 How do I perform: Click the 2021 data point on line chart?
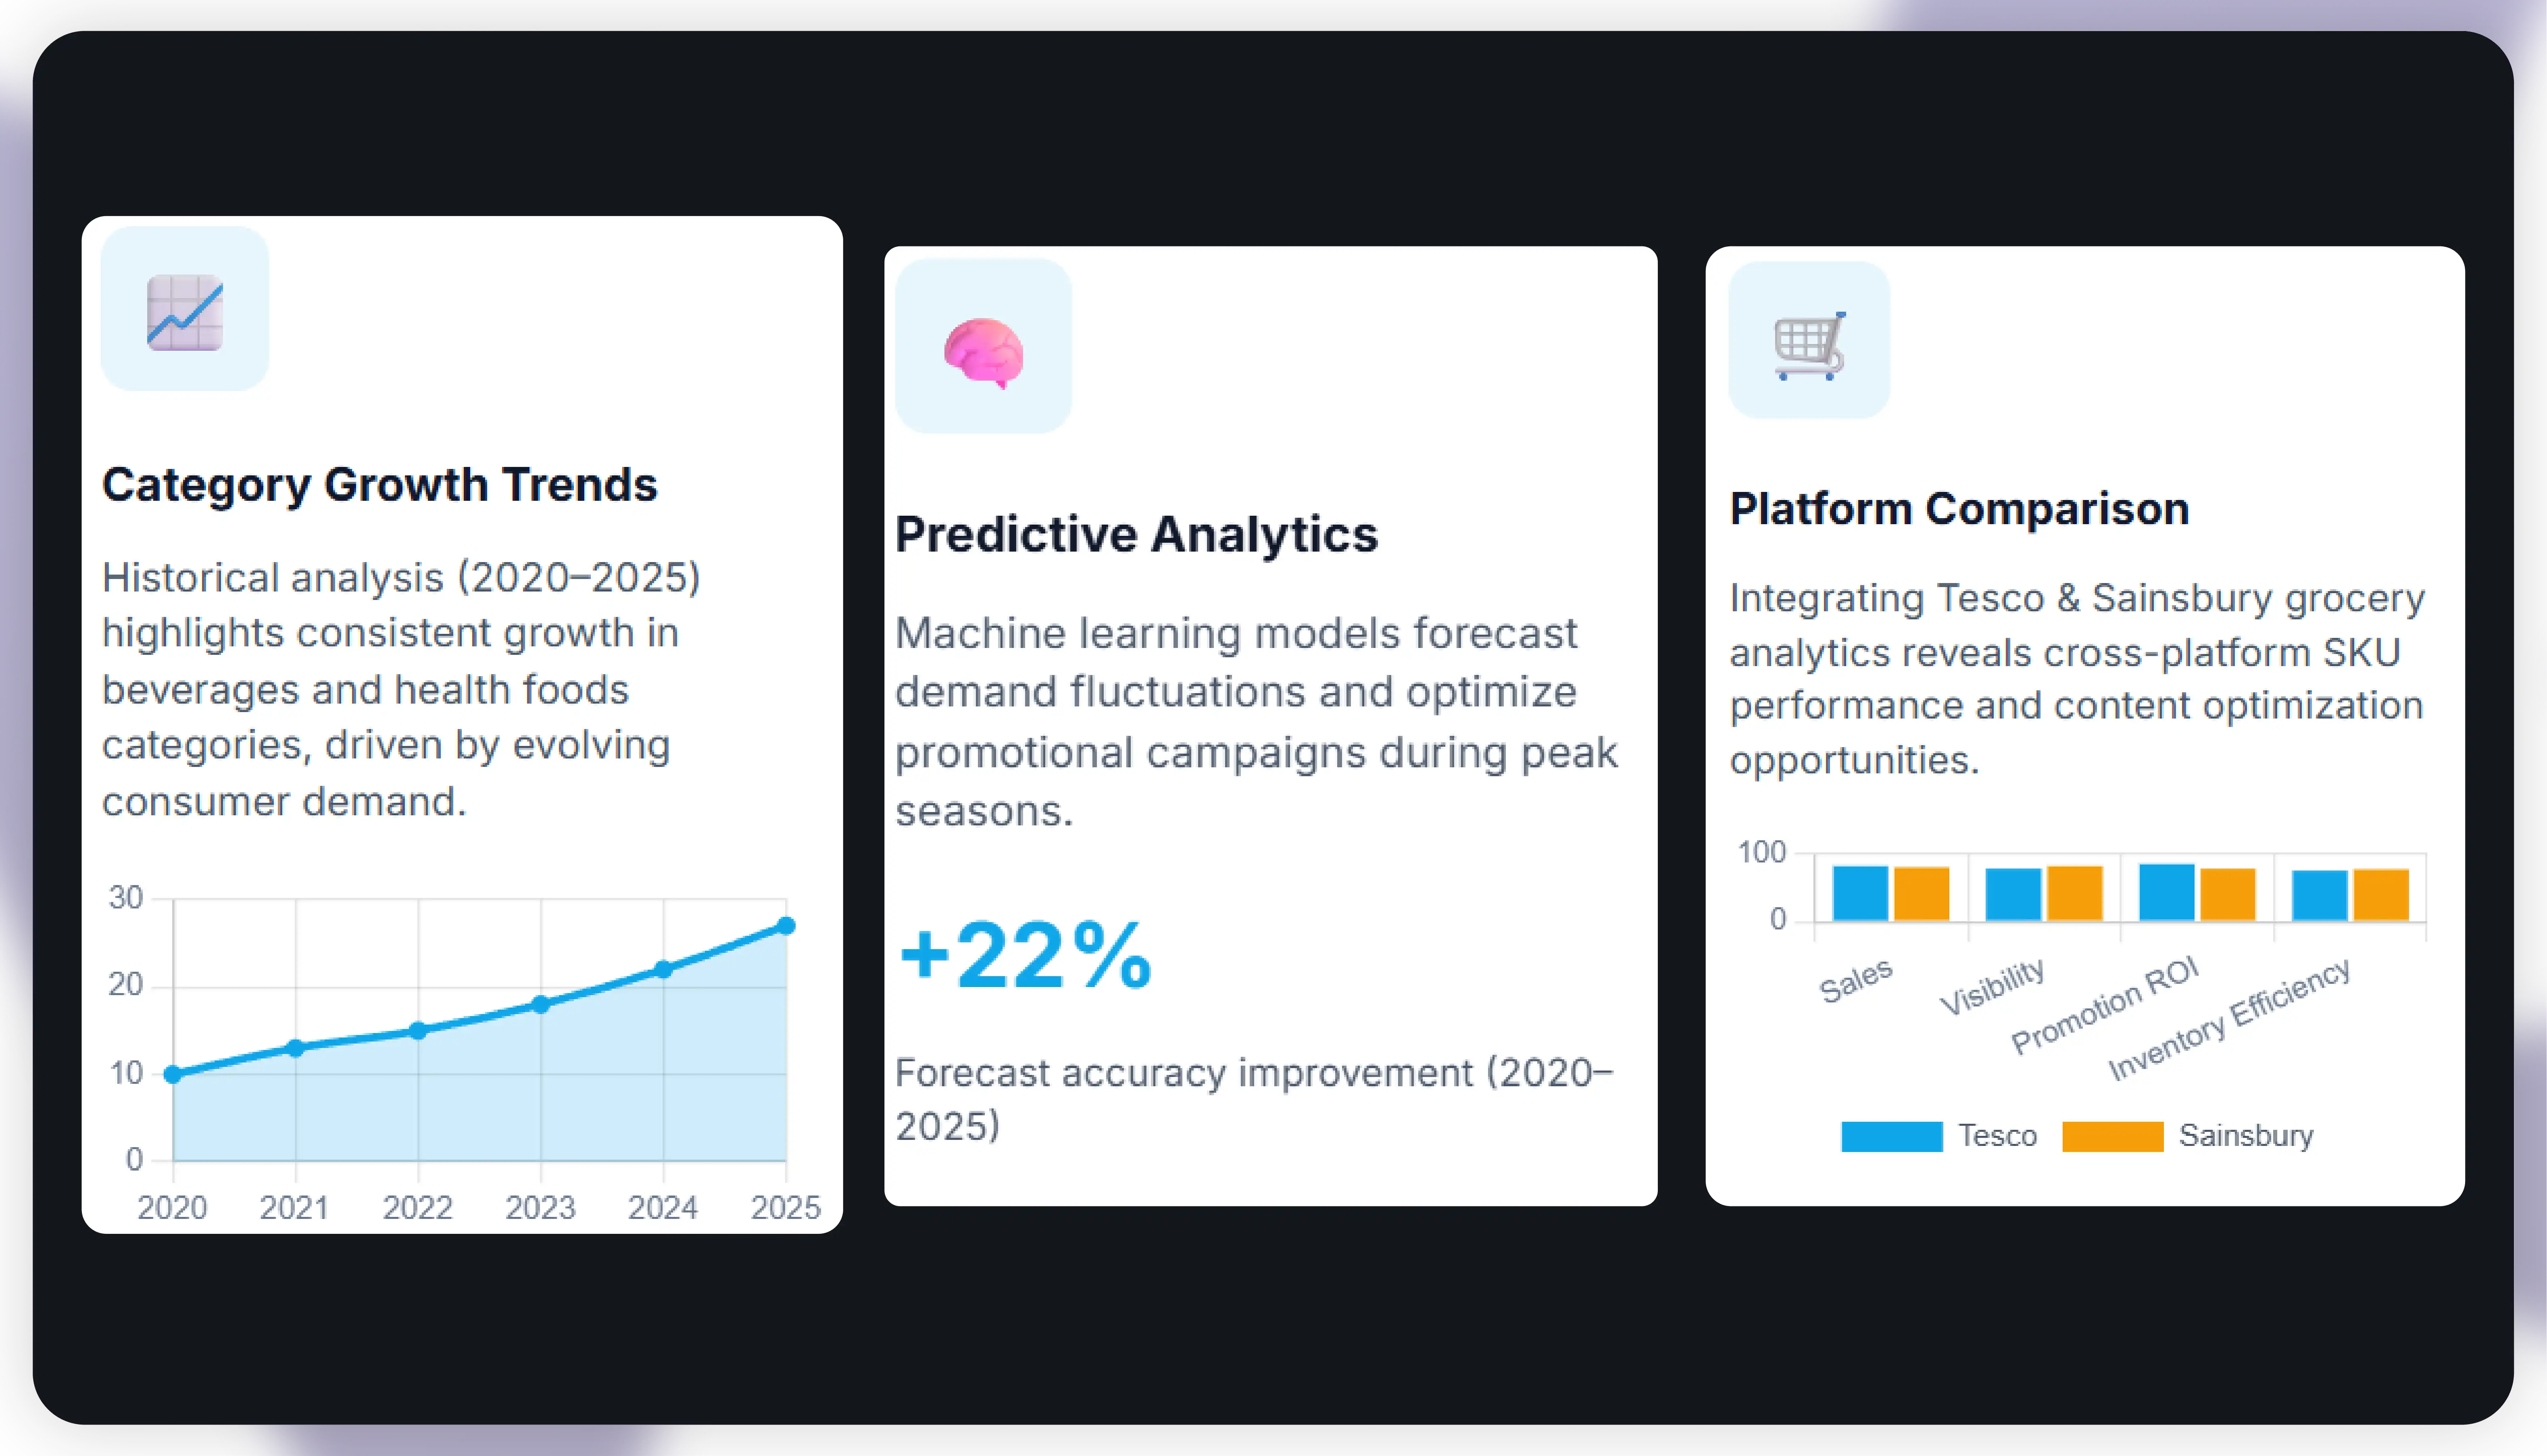295,1048
